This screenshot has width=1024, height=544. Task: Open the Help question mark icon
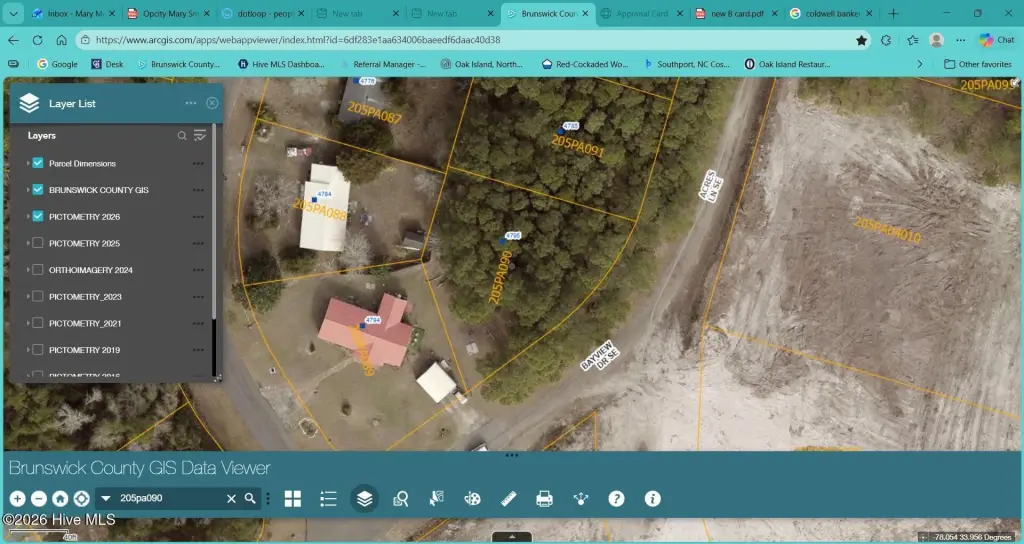(x=616, y=499)
